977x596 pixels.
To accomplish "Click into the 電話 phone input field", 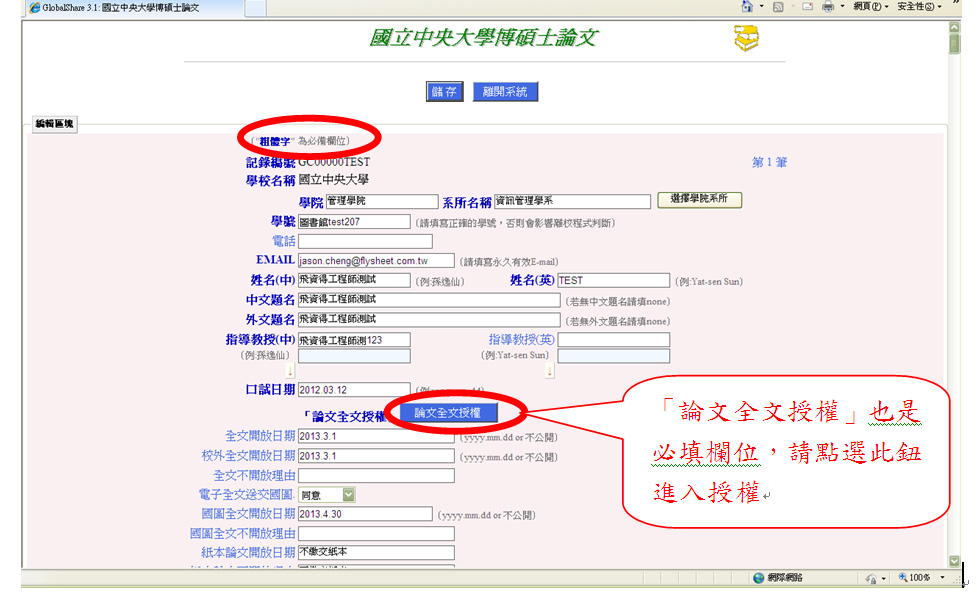I will pos(365,241).
